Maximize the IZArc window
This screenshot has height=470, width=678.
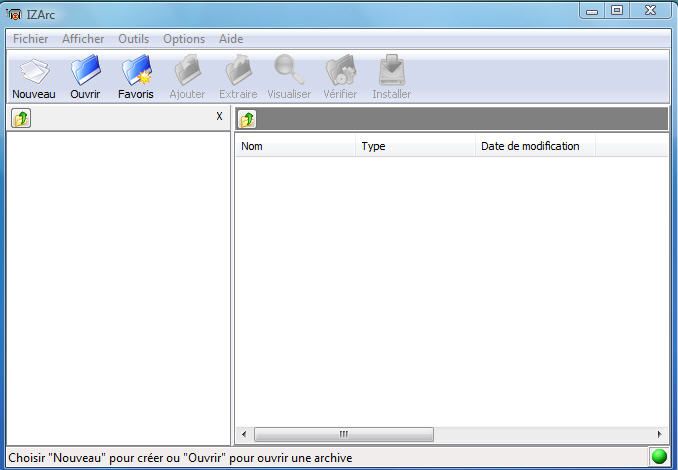click(617, 10)
